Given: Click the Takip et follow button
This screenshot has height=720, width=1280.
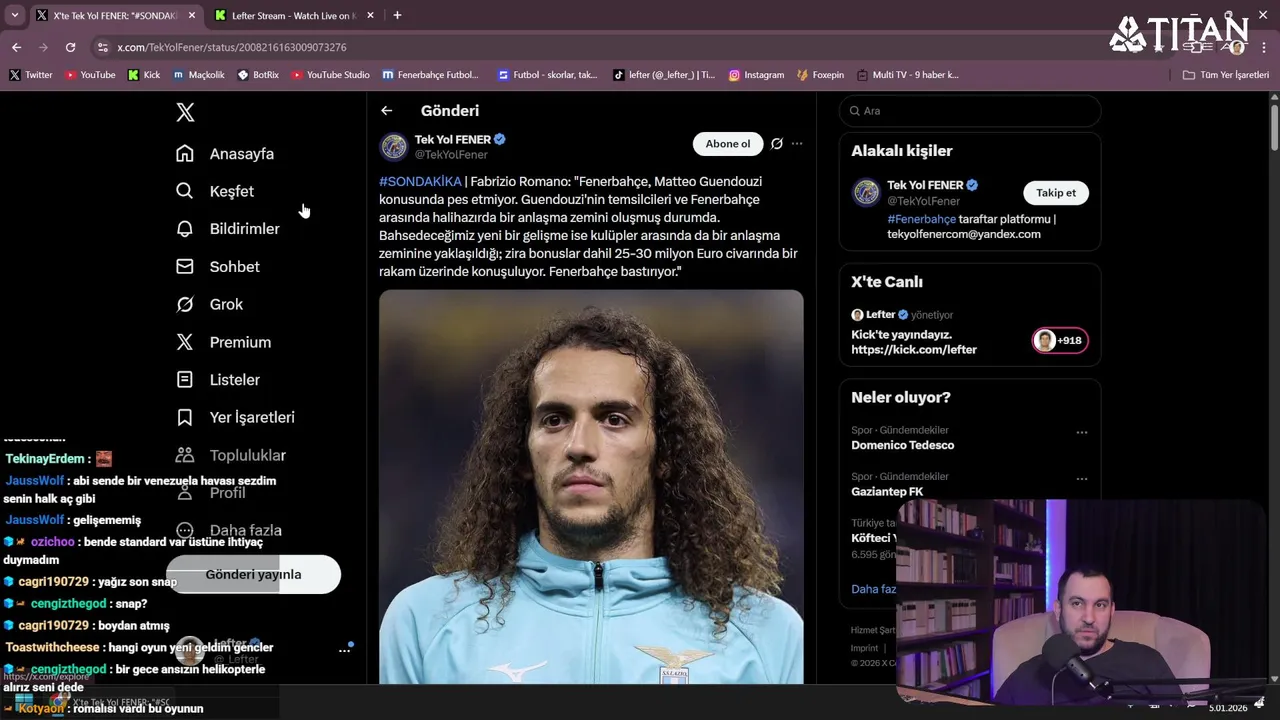Looking at the screenshot, I should coord(1056,193).
